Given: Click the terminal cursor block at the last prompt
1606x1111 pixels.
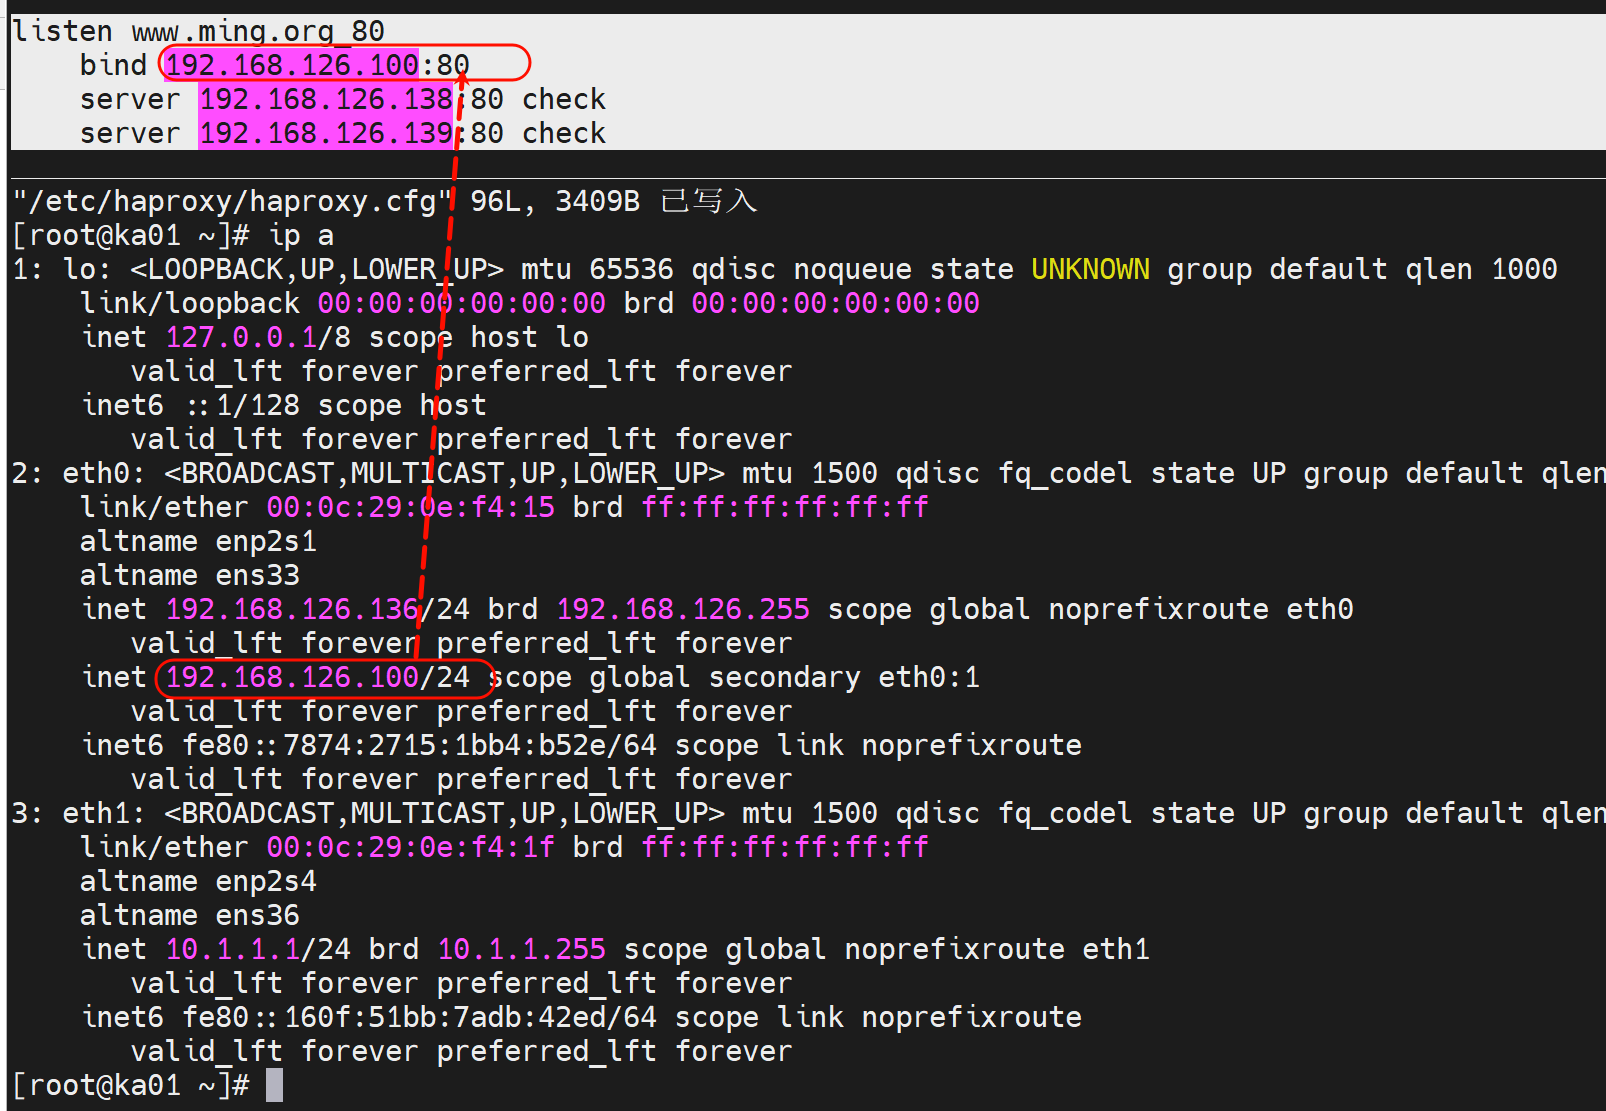Looking at the screenshot, I should coord(274,1085).
